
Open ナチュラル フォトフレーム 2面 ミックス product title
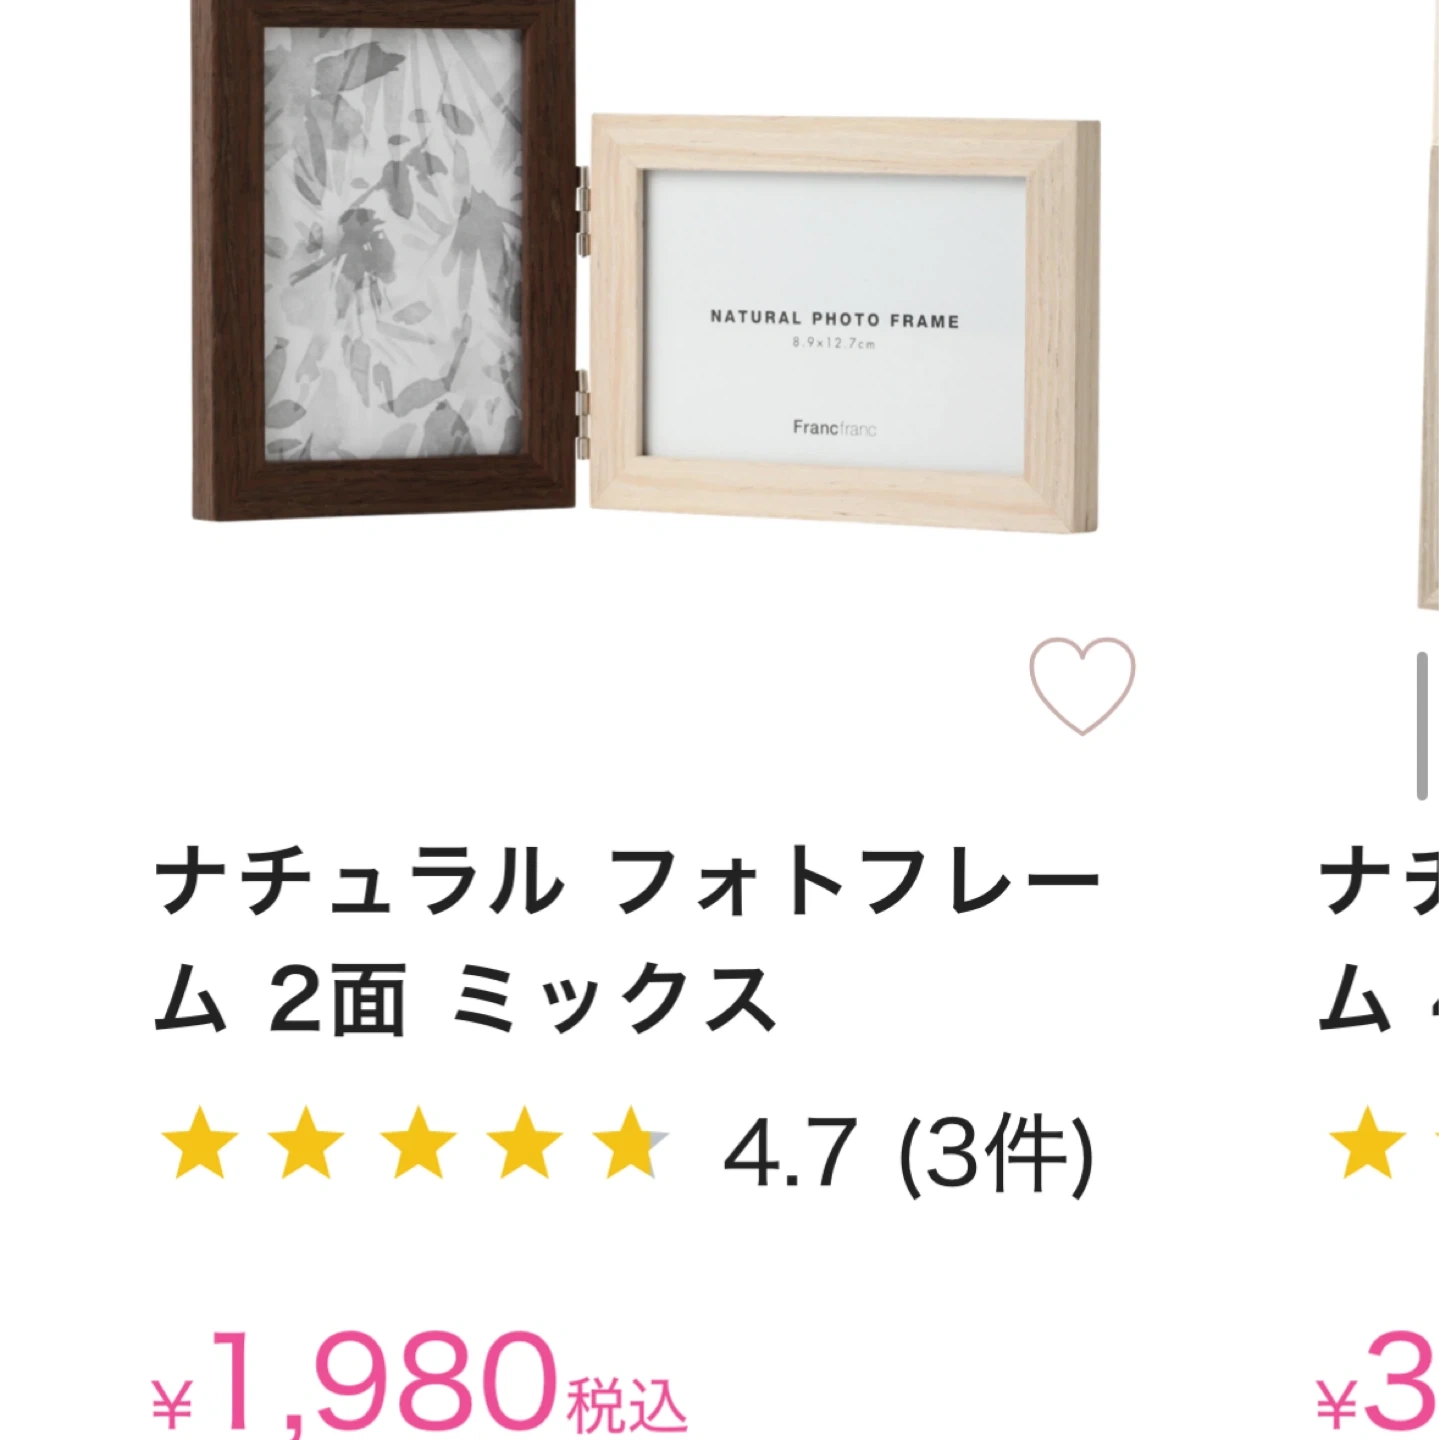click(x=627, y=939)
